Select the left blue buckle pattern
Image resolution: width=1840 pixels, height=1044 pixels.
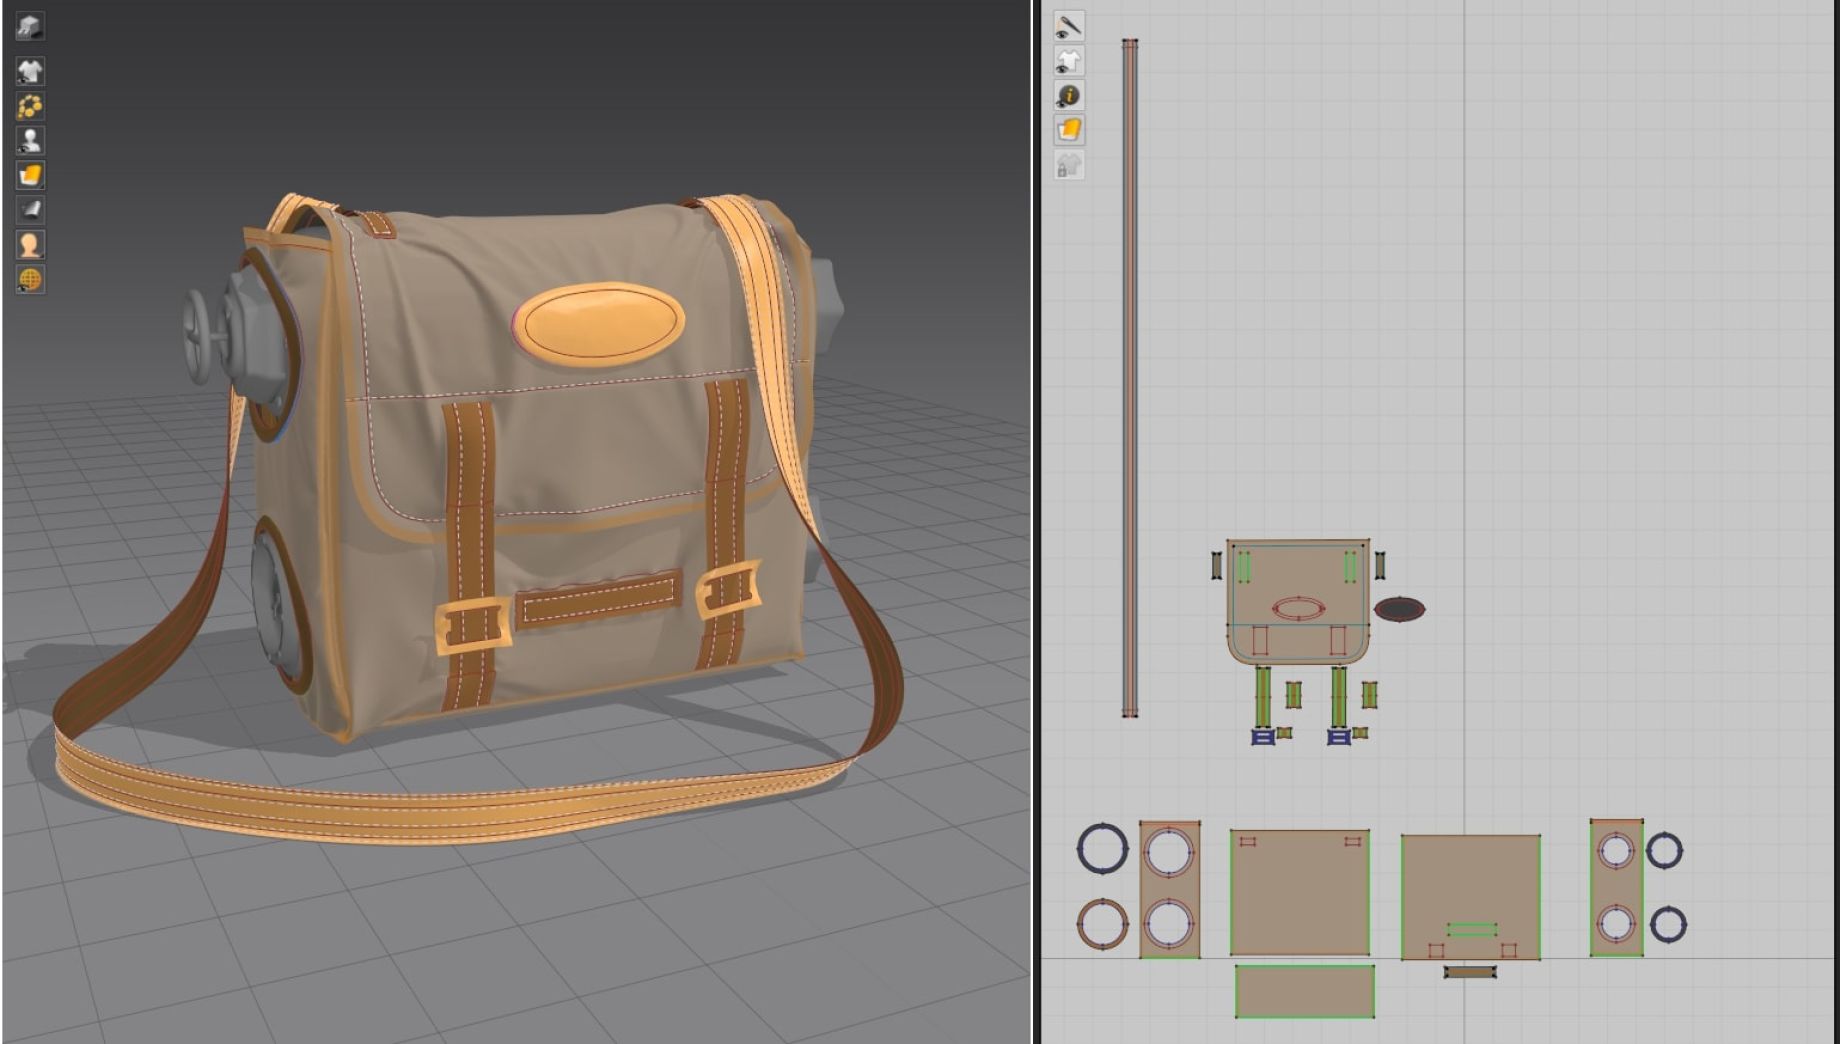tap(1263, 737)
